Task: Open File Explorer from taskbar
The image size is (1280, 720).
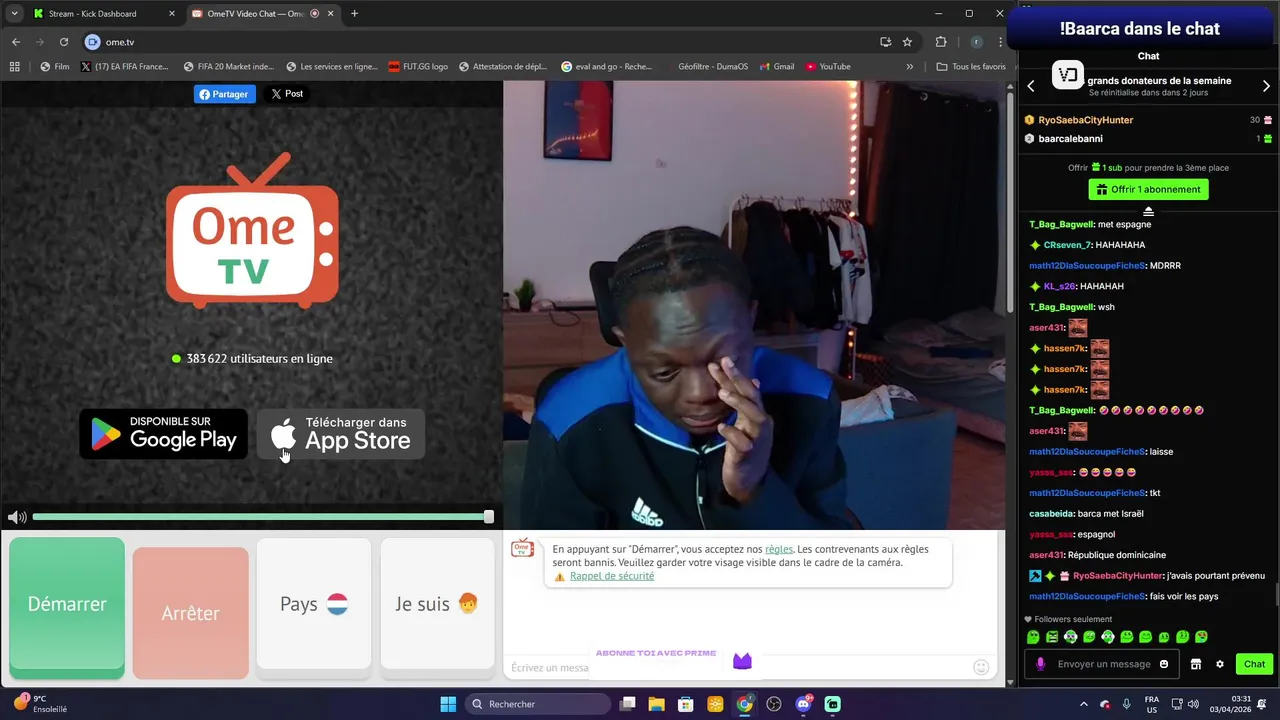Action: coord(656,704)
